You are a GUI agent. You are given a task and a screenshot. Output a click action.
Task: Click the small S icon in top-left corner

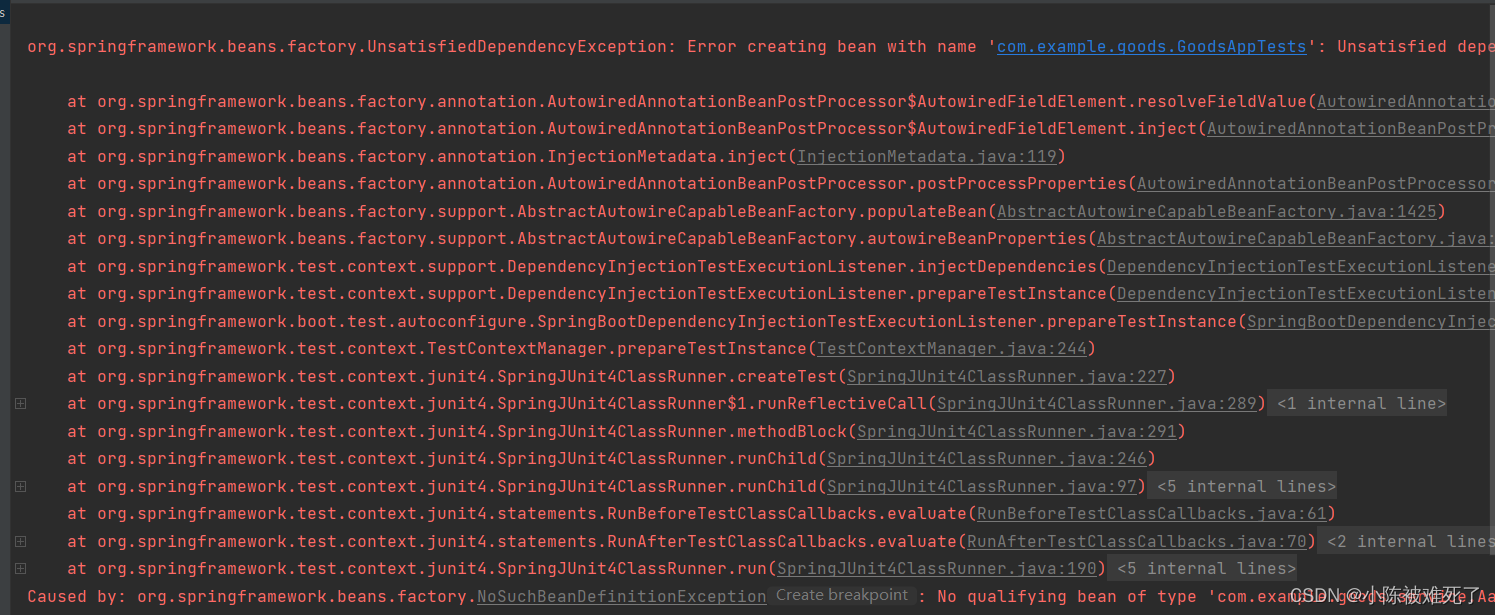[x=5, y=12]
